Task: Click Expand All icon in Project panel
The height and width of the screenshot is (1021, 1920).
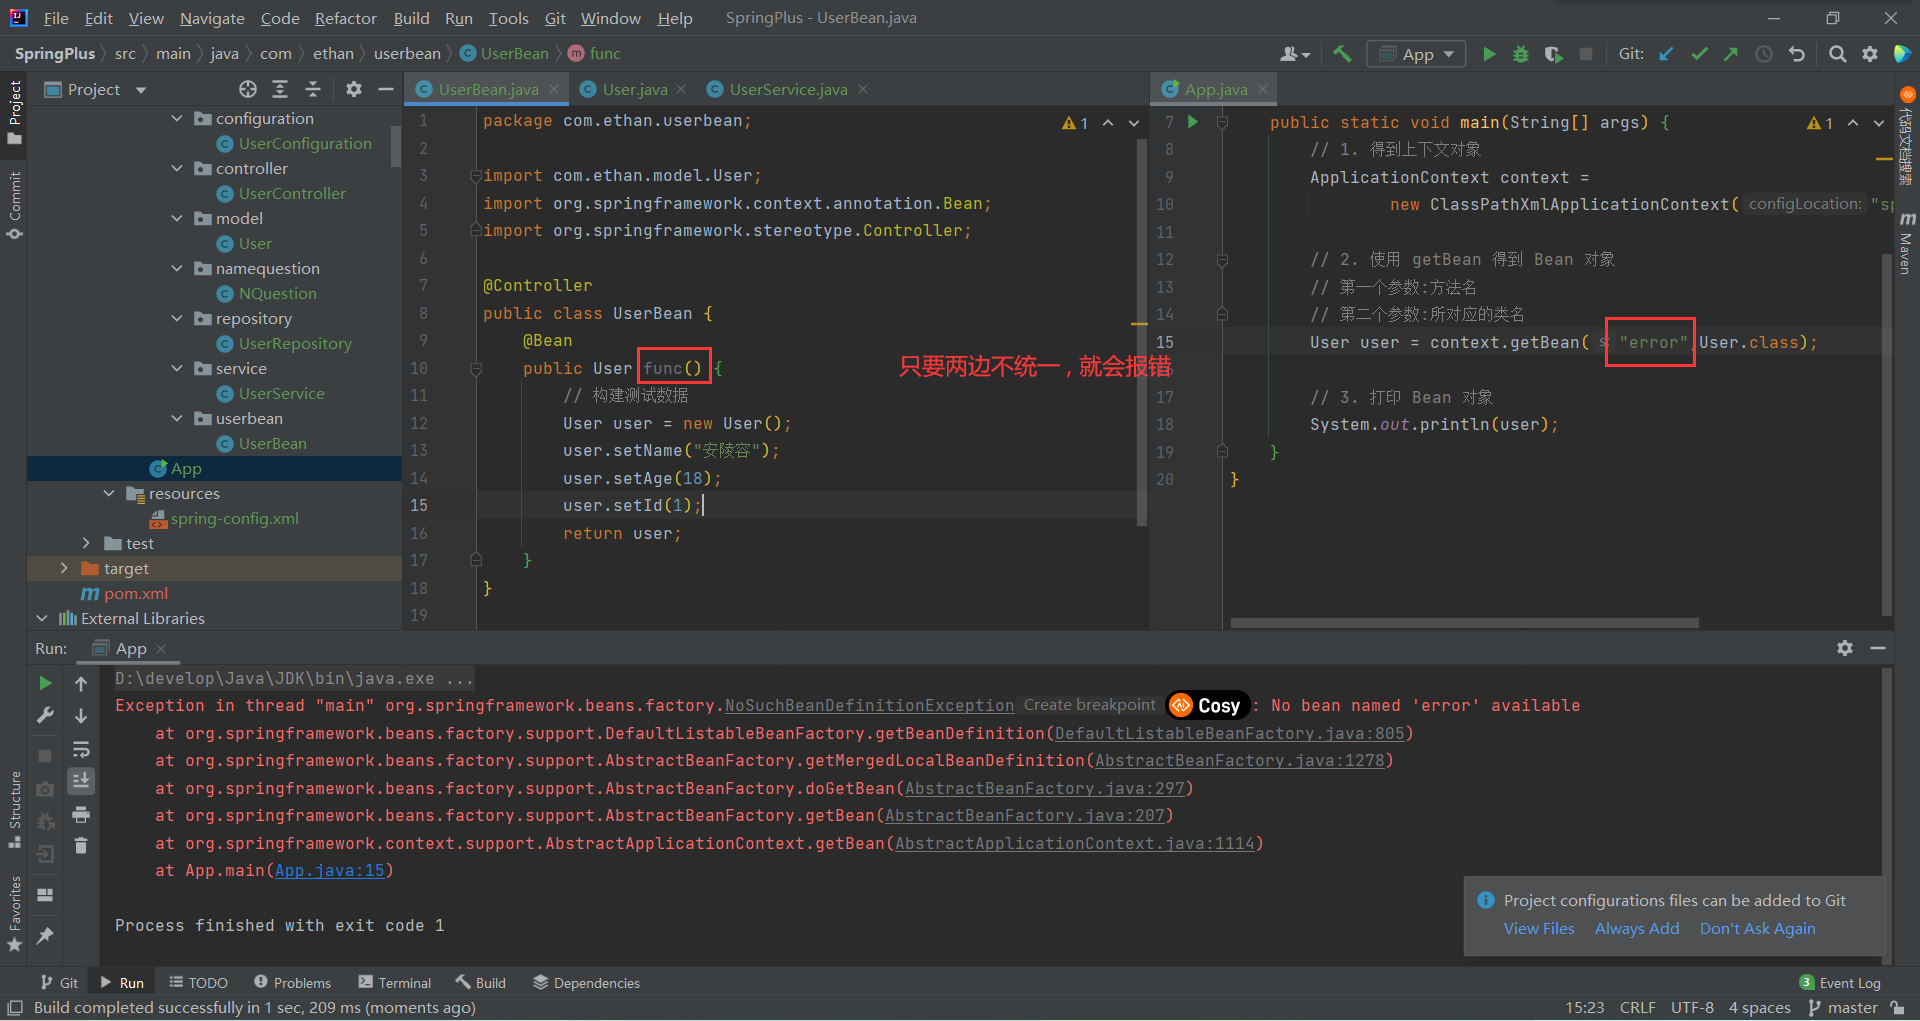Action: pyautogui.click(x=280, y=89)
